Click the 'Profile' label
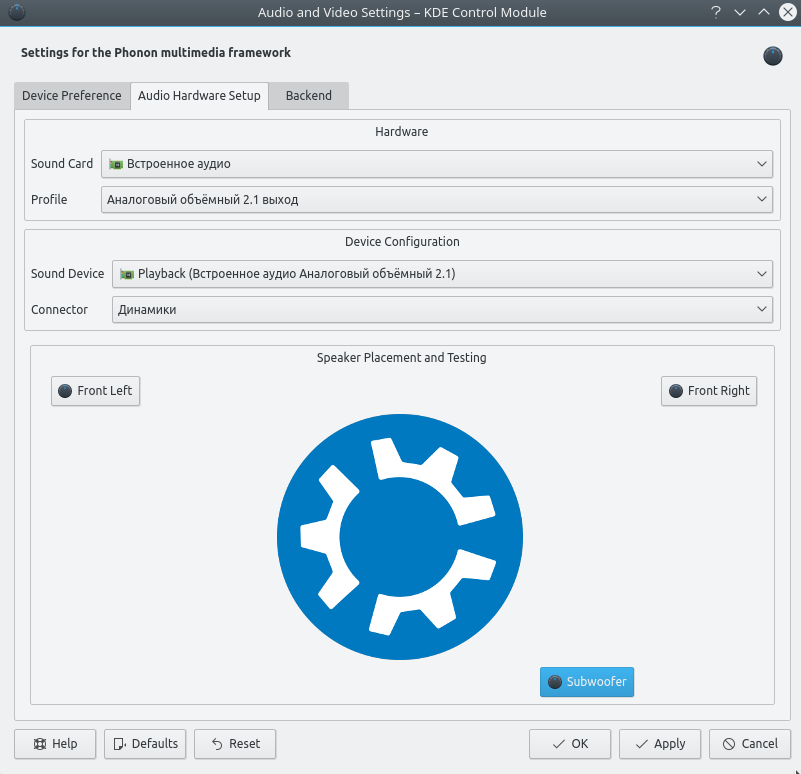This screenshot has width=801, height=774. (x=49, y=200)
